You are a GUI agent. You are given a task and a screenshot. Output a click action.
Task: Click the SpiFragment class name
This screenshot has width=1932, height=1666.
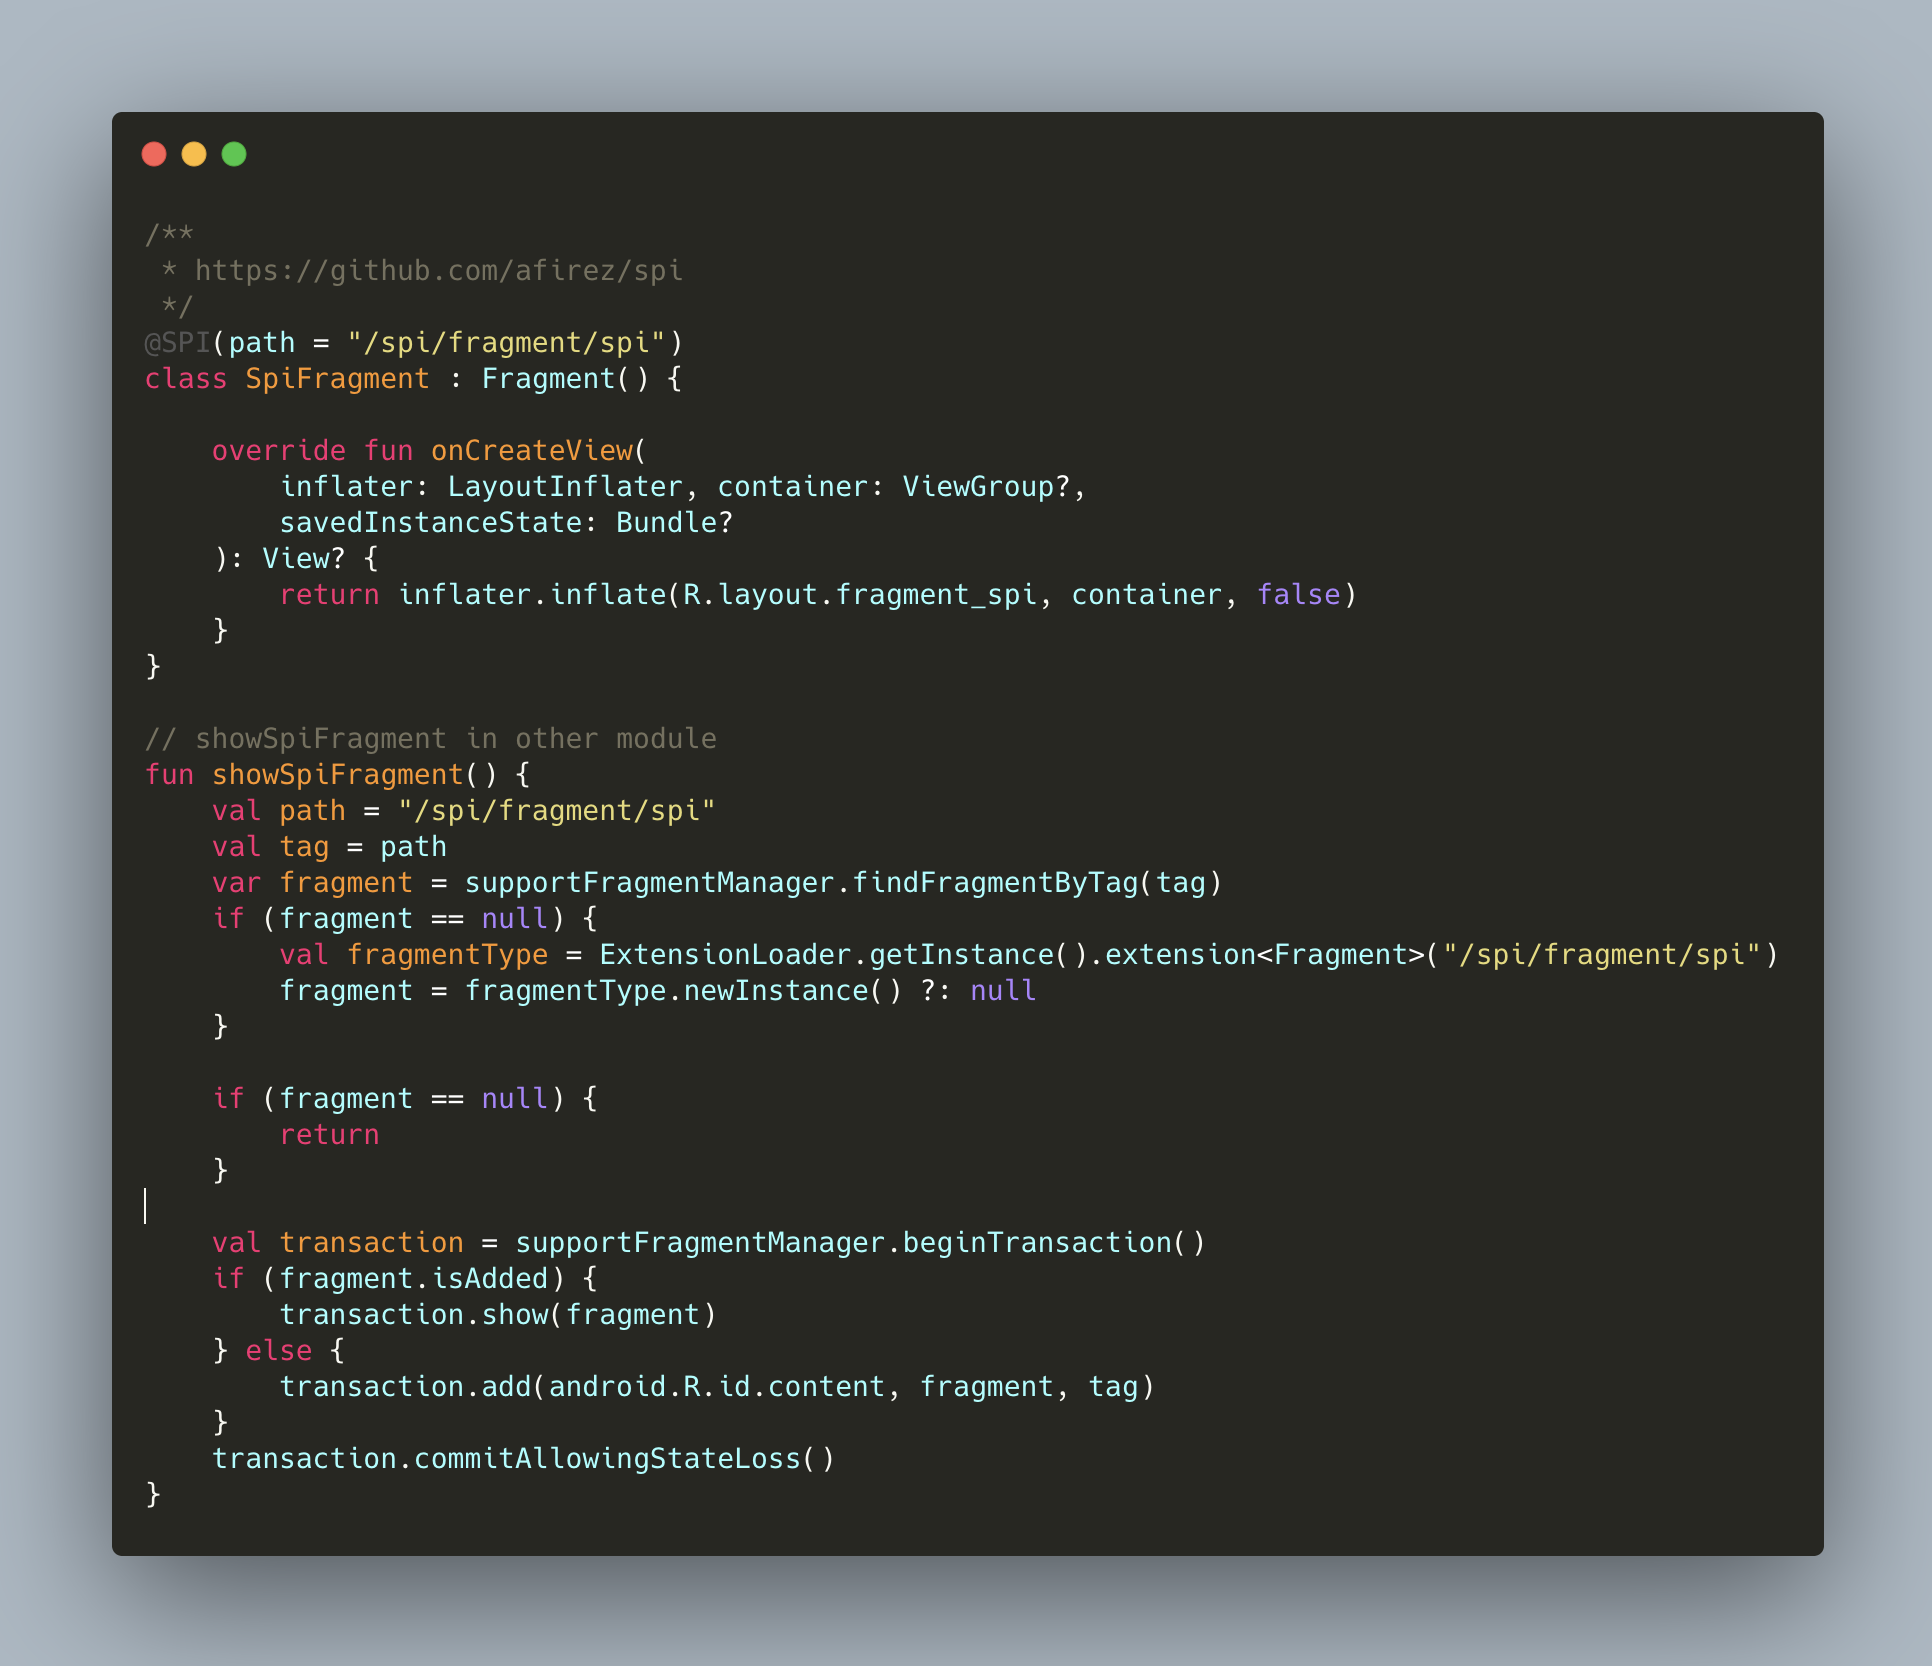[x=337, y=379]
